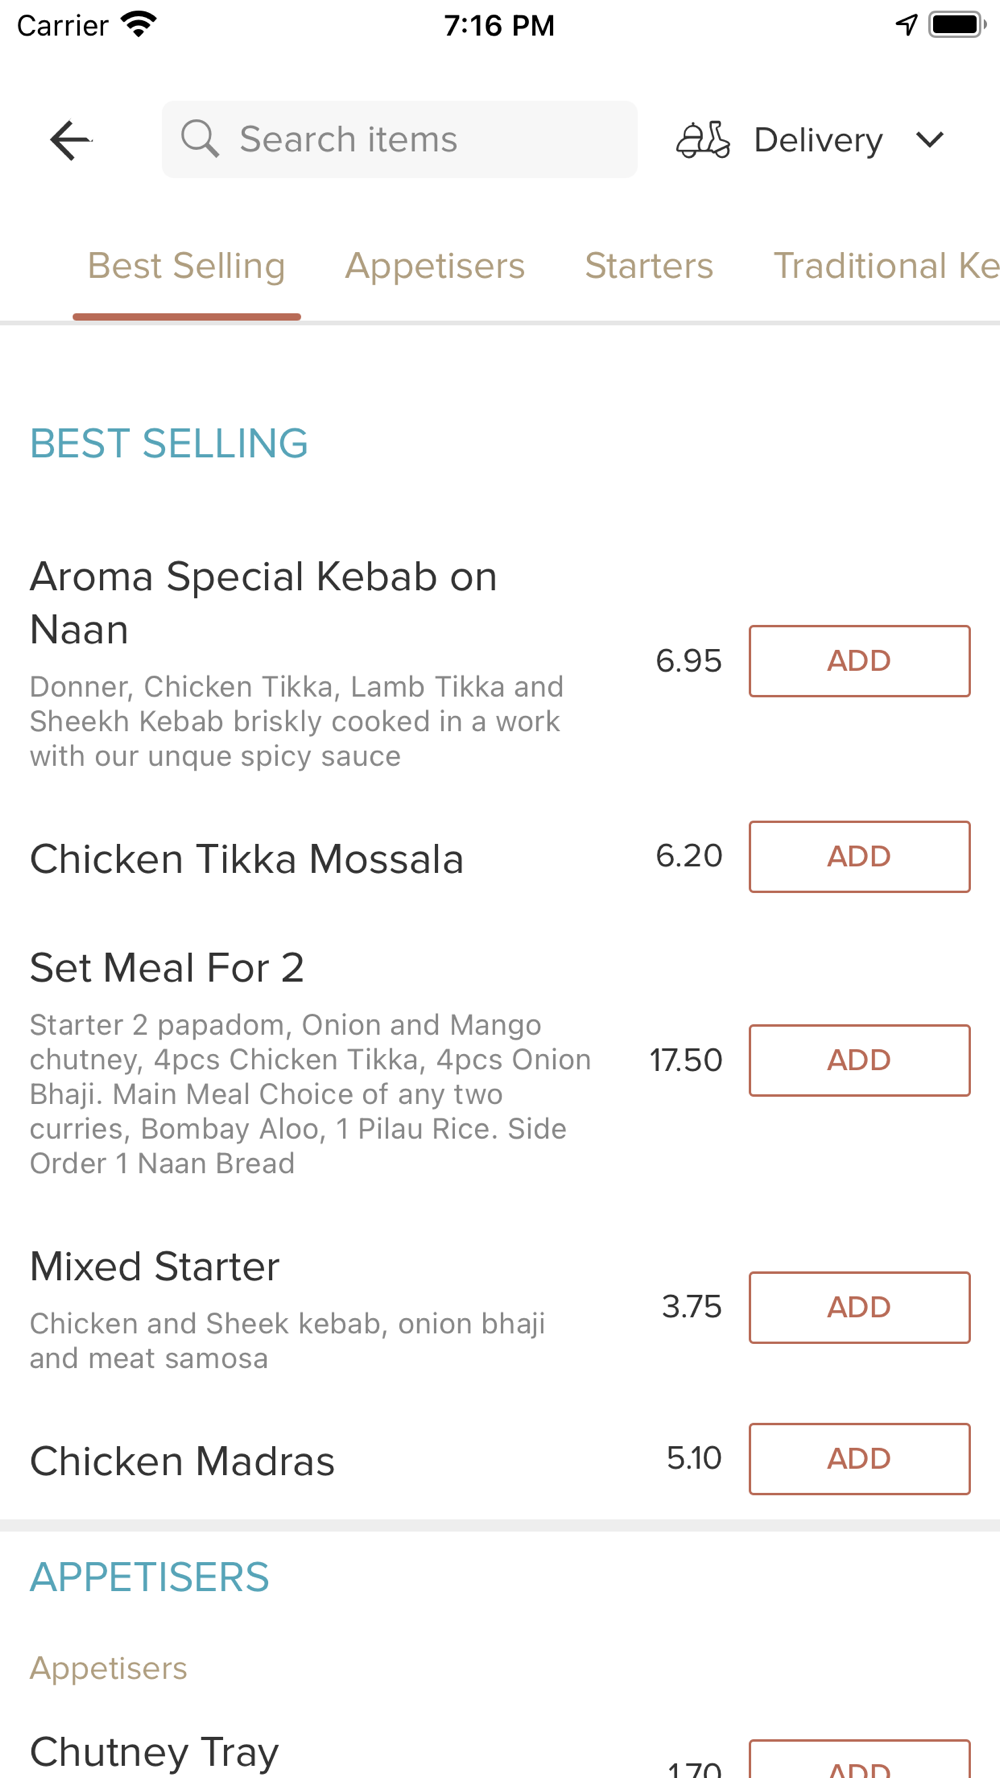Switch to the Best Selling tab
Screen dimensions: 1000x1778
pyautogui.click(x=187, y=266)
